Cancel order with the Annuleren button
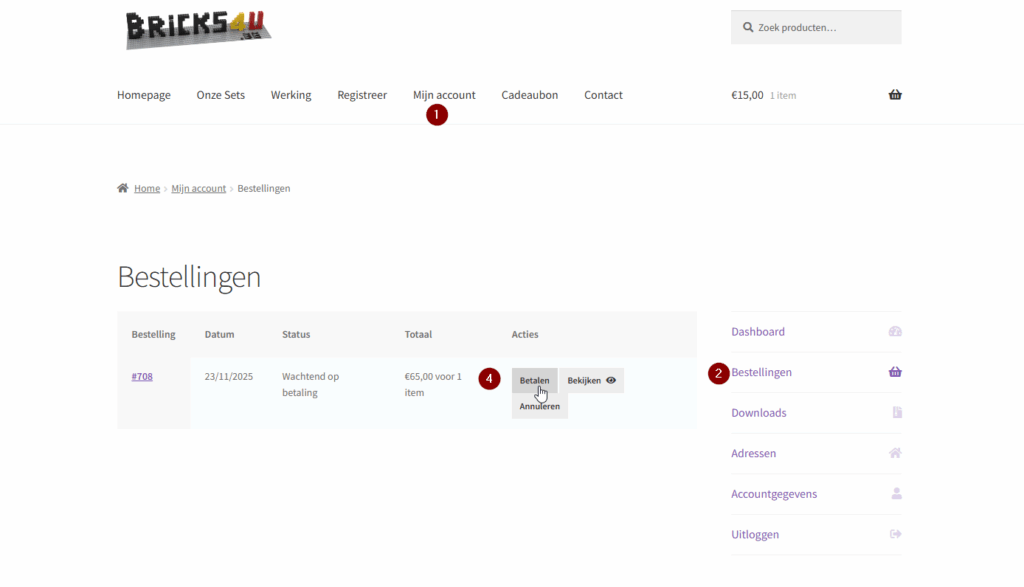The image size is (1024, 587). click(539, 406)
